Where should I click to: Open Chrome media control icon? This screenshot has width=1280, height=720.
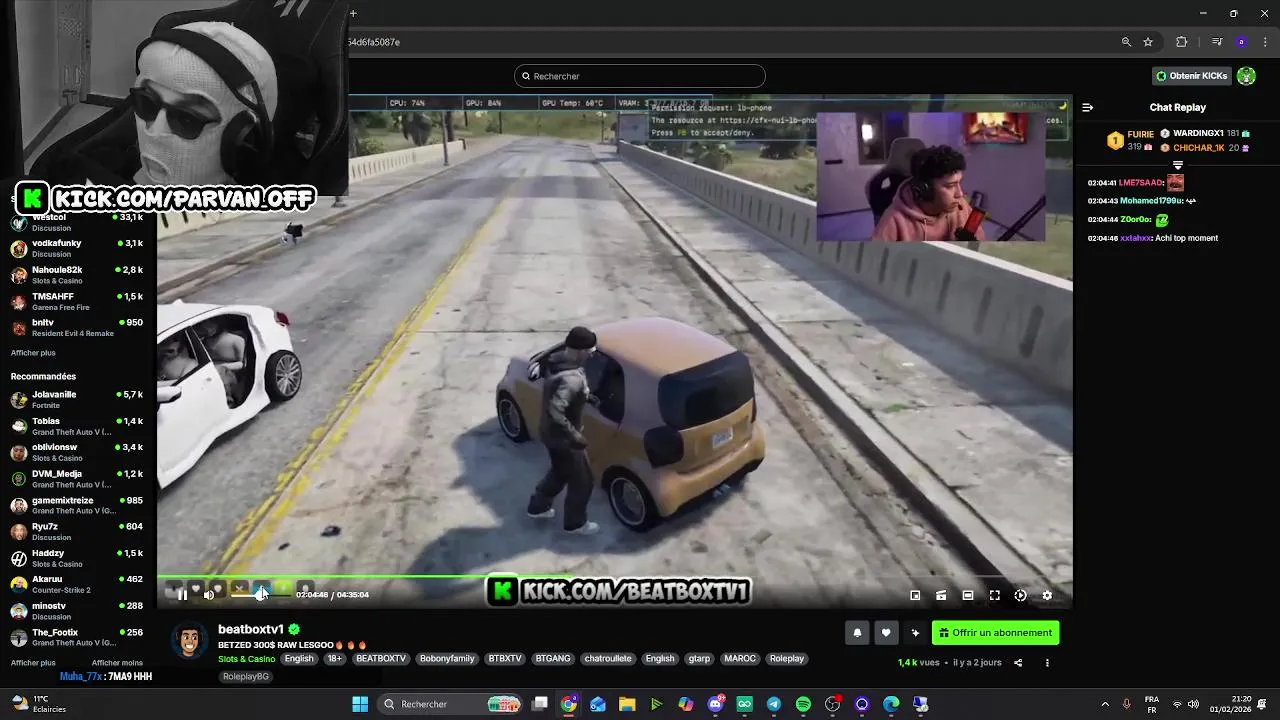point(1217,42)
